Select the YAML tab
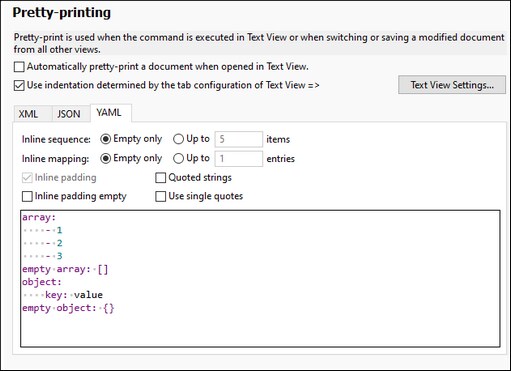 [109, 113]
